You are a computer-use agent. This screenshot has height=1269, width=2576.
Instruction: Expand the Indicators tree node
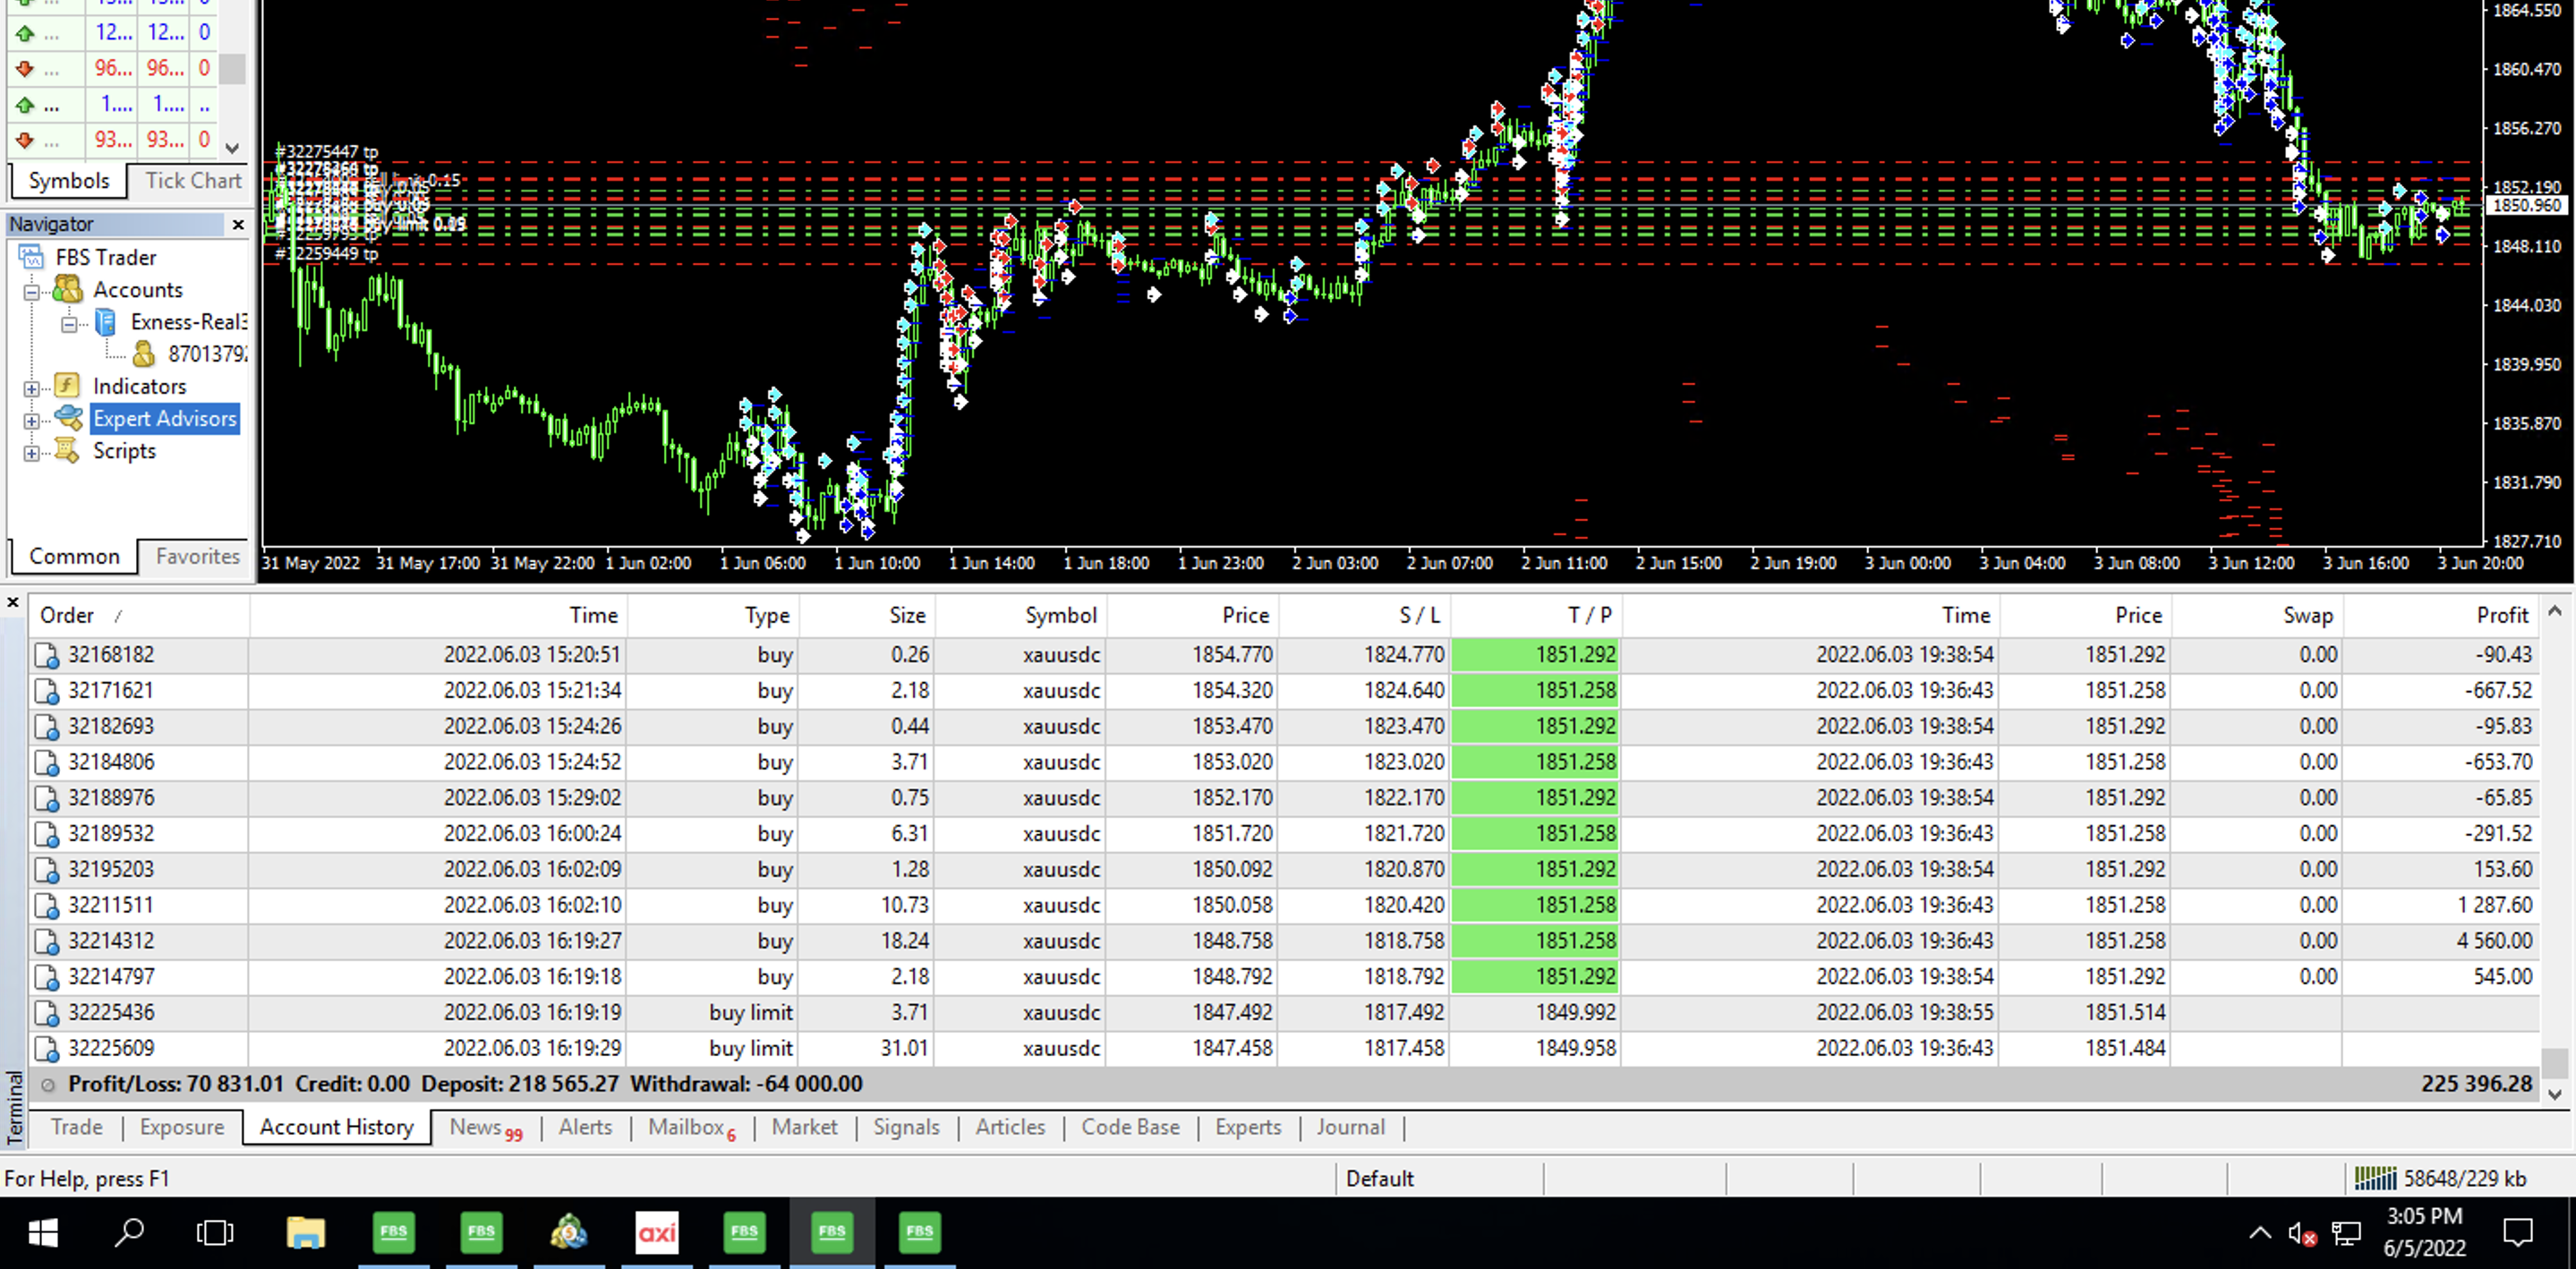point(32,388)
